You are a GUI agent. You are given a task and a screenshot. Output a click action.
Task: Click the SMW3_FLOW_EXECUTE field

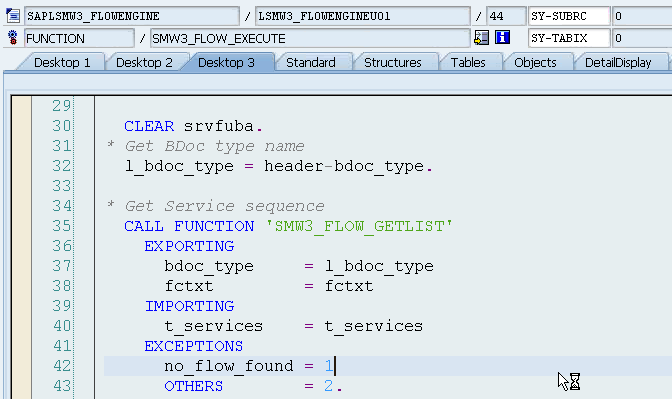[x=310, y=38]
